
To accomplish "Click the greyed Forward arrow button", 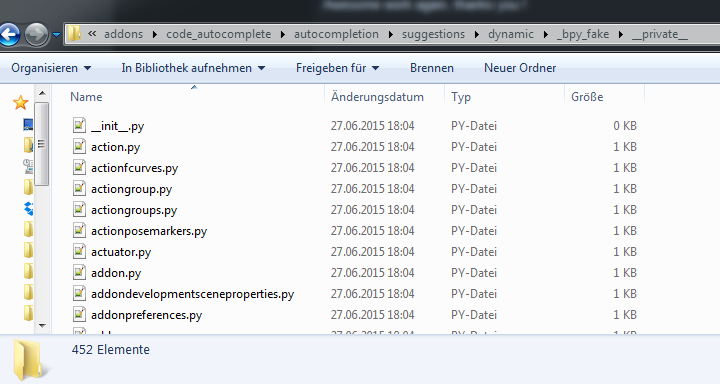I will (x=36, y=34).
